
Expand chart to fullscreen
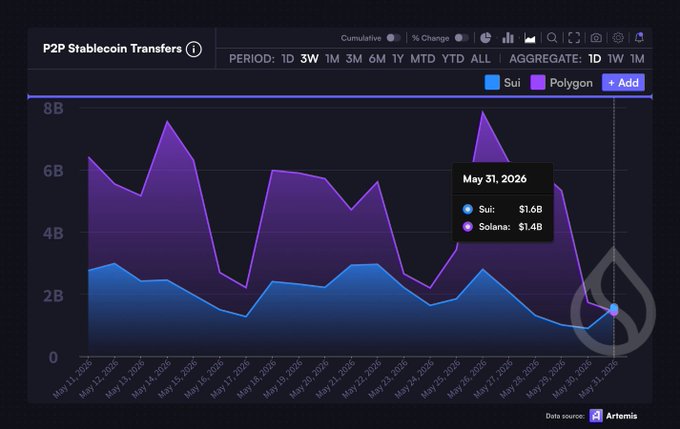point(574,38)
